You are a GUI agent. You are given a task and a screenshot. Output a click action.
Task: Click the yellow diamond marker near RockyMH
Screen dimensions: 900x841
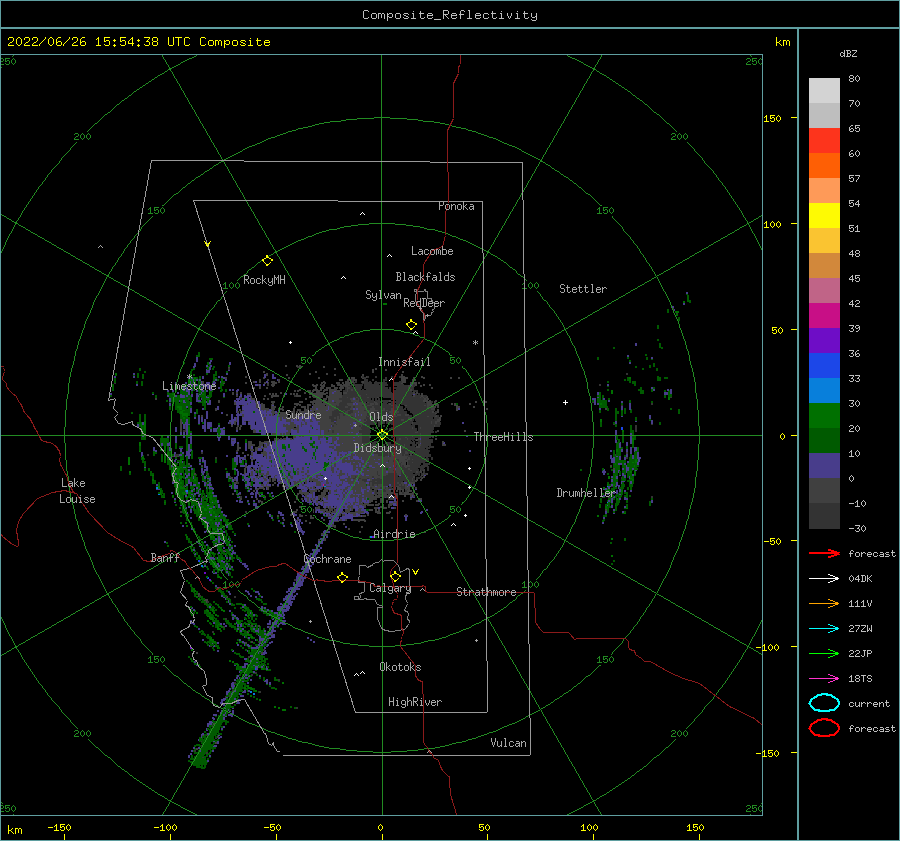267,261
